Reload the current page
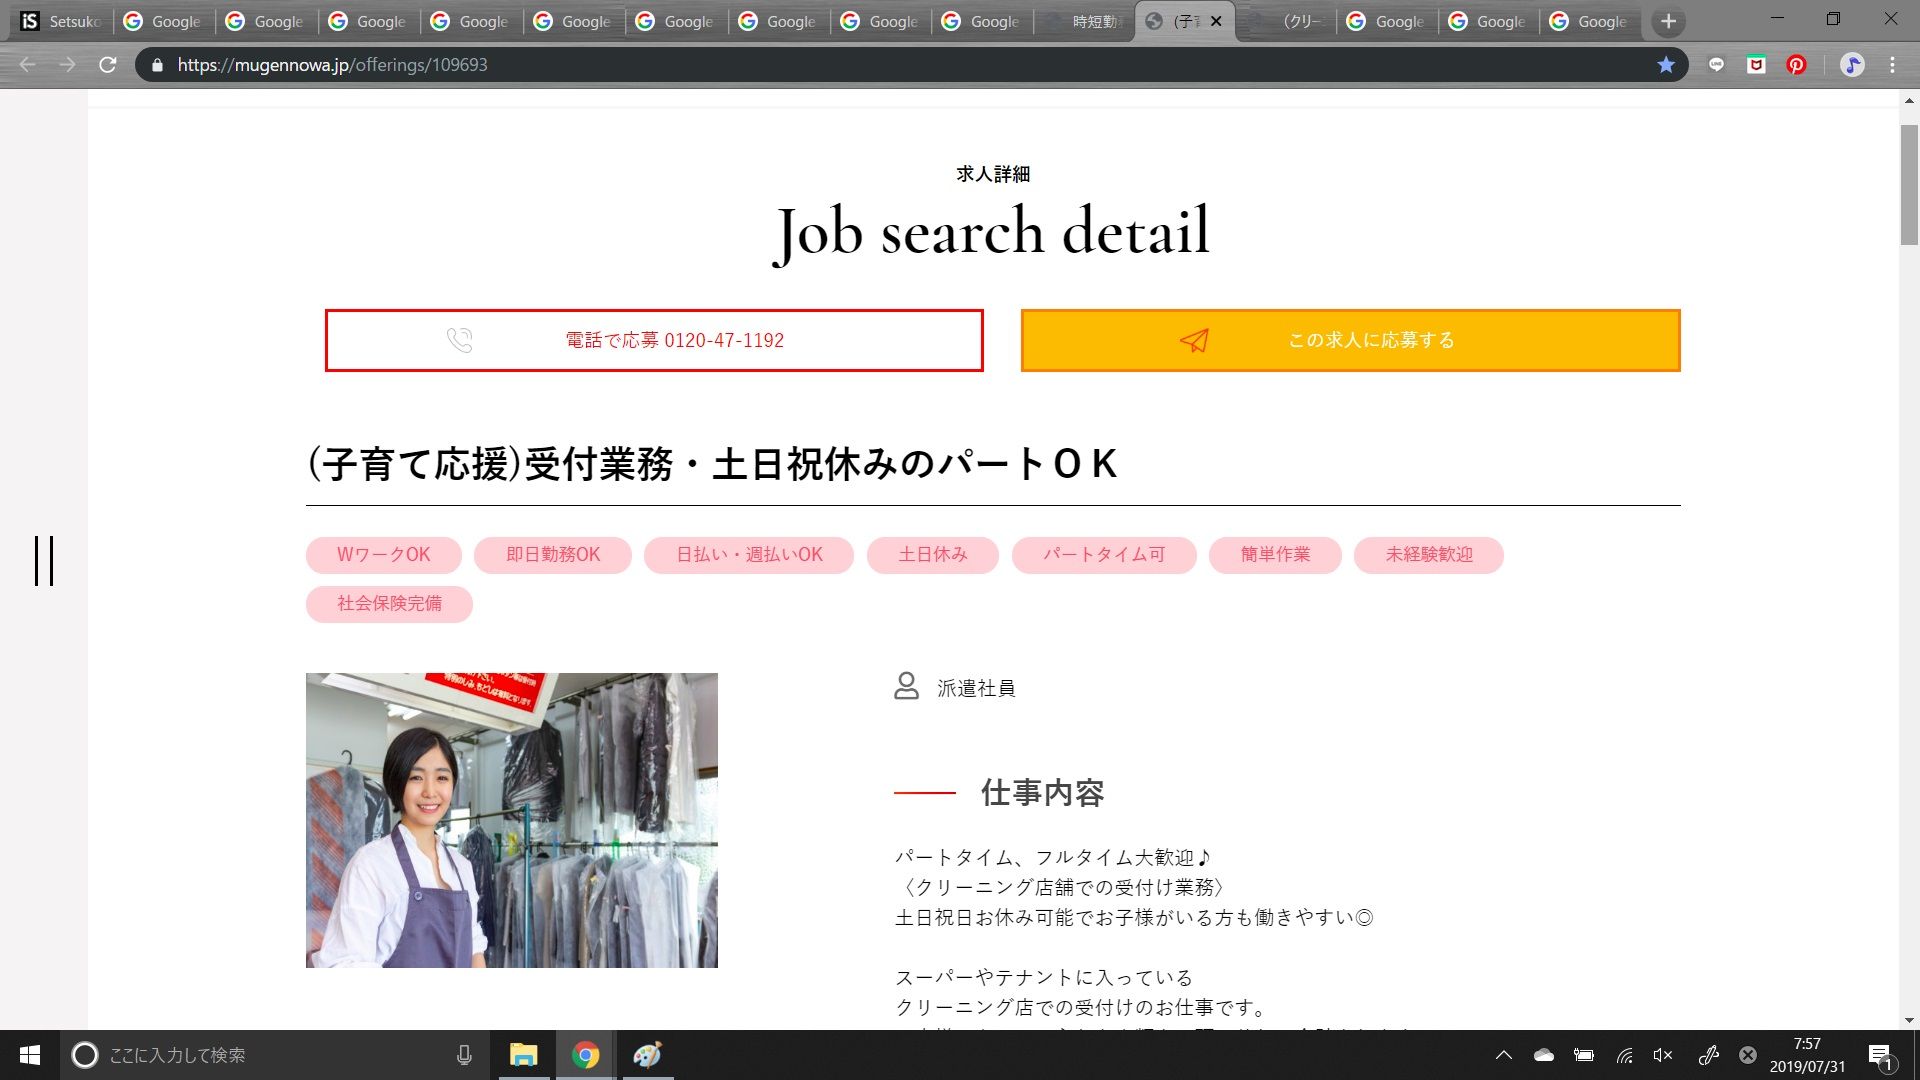The image size is (1920, 1080). (107, 64)
